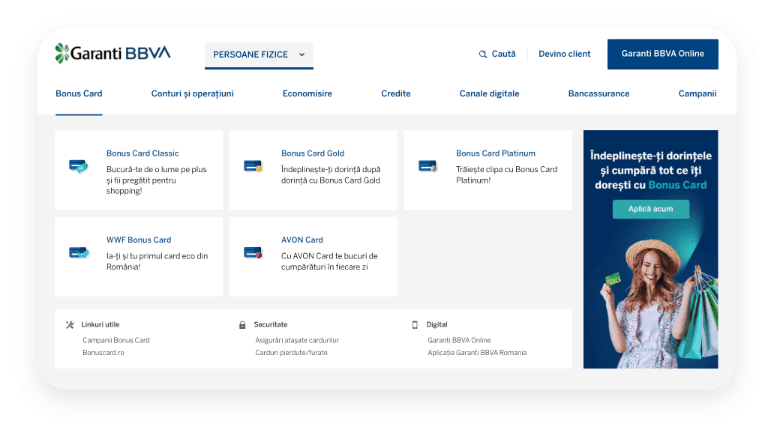Viewport: 774px width, 437px height.
Task: Open the Campanii menu
Action: [x=697, y=93]
